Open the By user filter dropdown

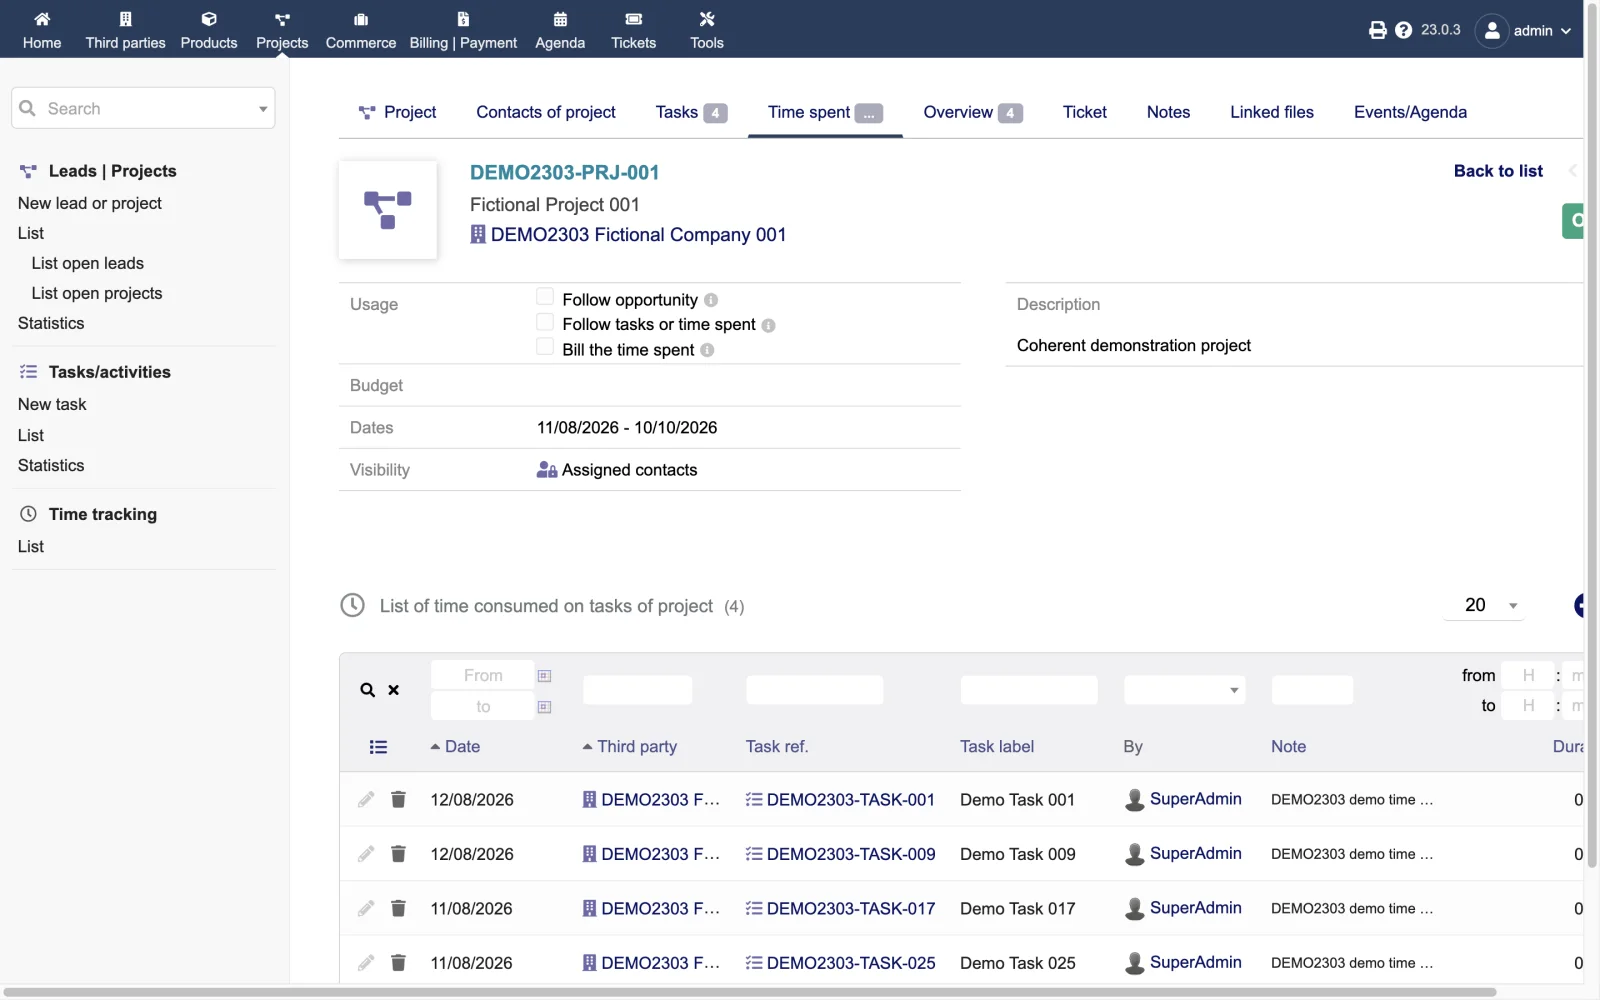point(1184,690)
